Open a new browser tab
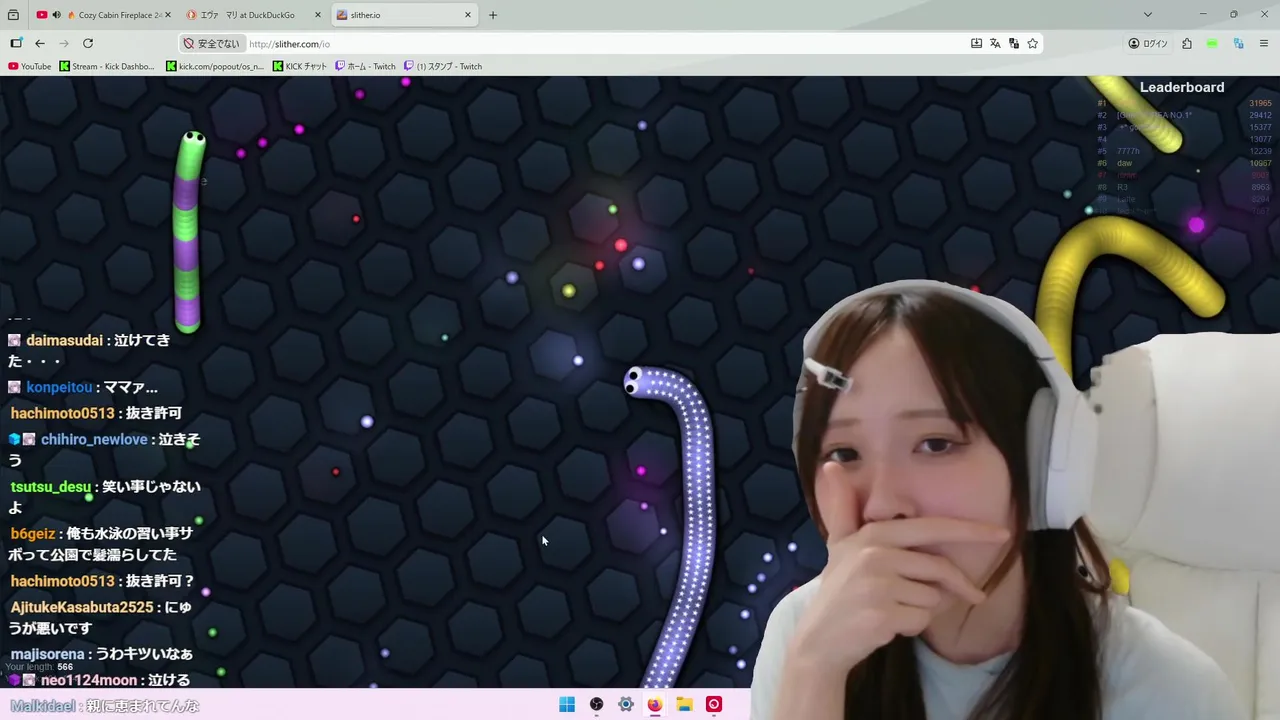The height and width of the screenshot is (720, 1280). click(x=493, y=15)
